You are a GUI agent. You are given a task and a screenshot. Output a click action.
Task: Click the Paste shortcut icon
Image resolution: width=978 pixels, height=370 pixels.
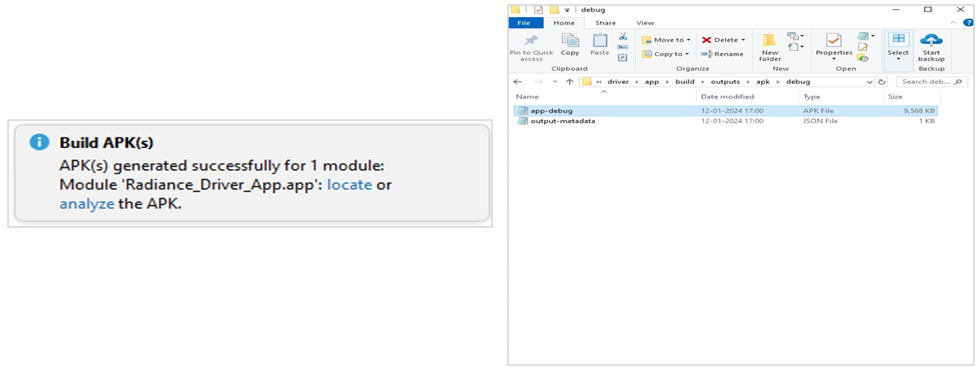[622, 57]
